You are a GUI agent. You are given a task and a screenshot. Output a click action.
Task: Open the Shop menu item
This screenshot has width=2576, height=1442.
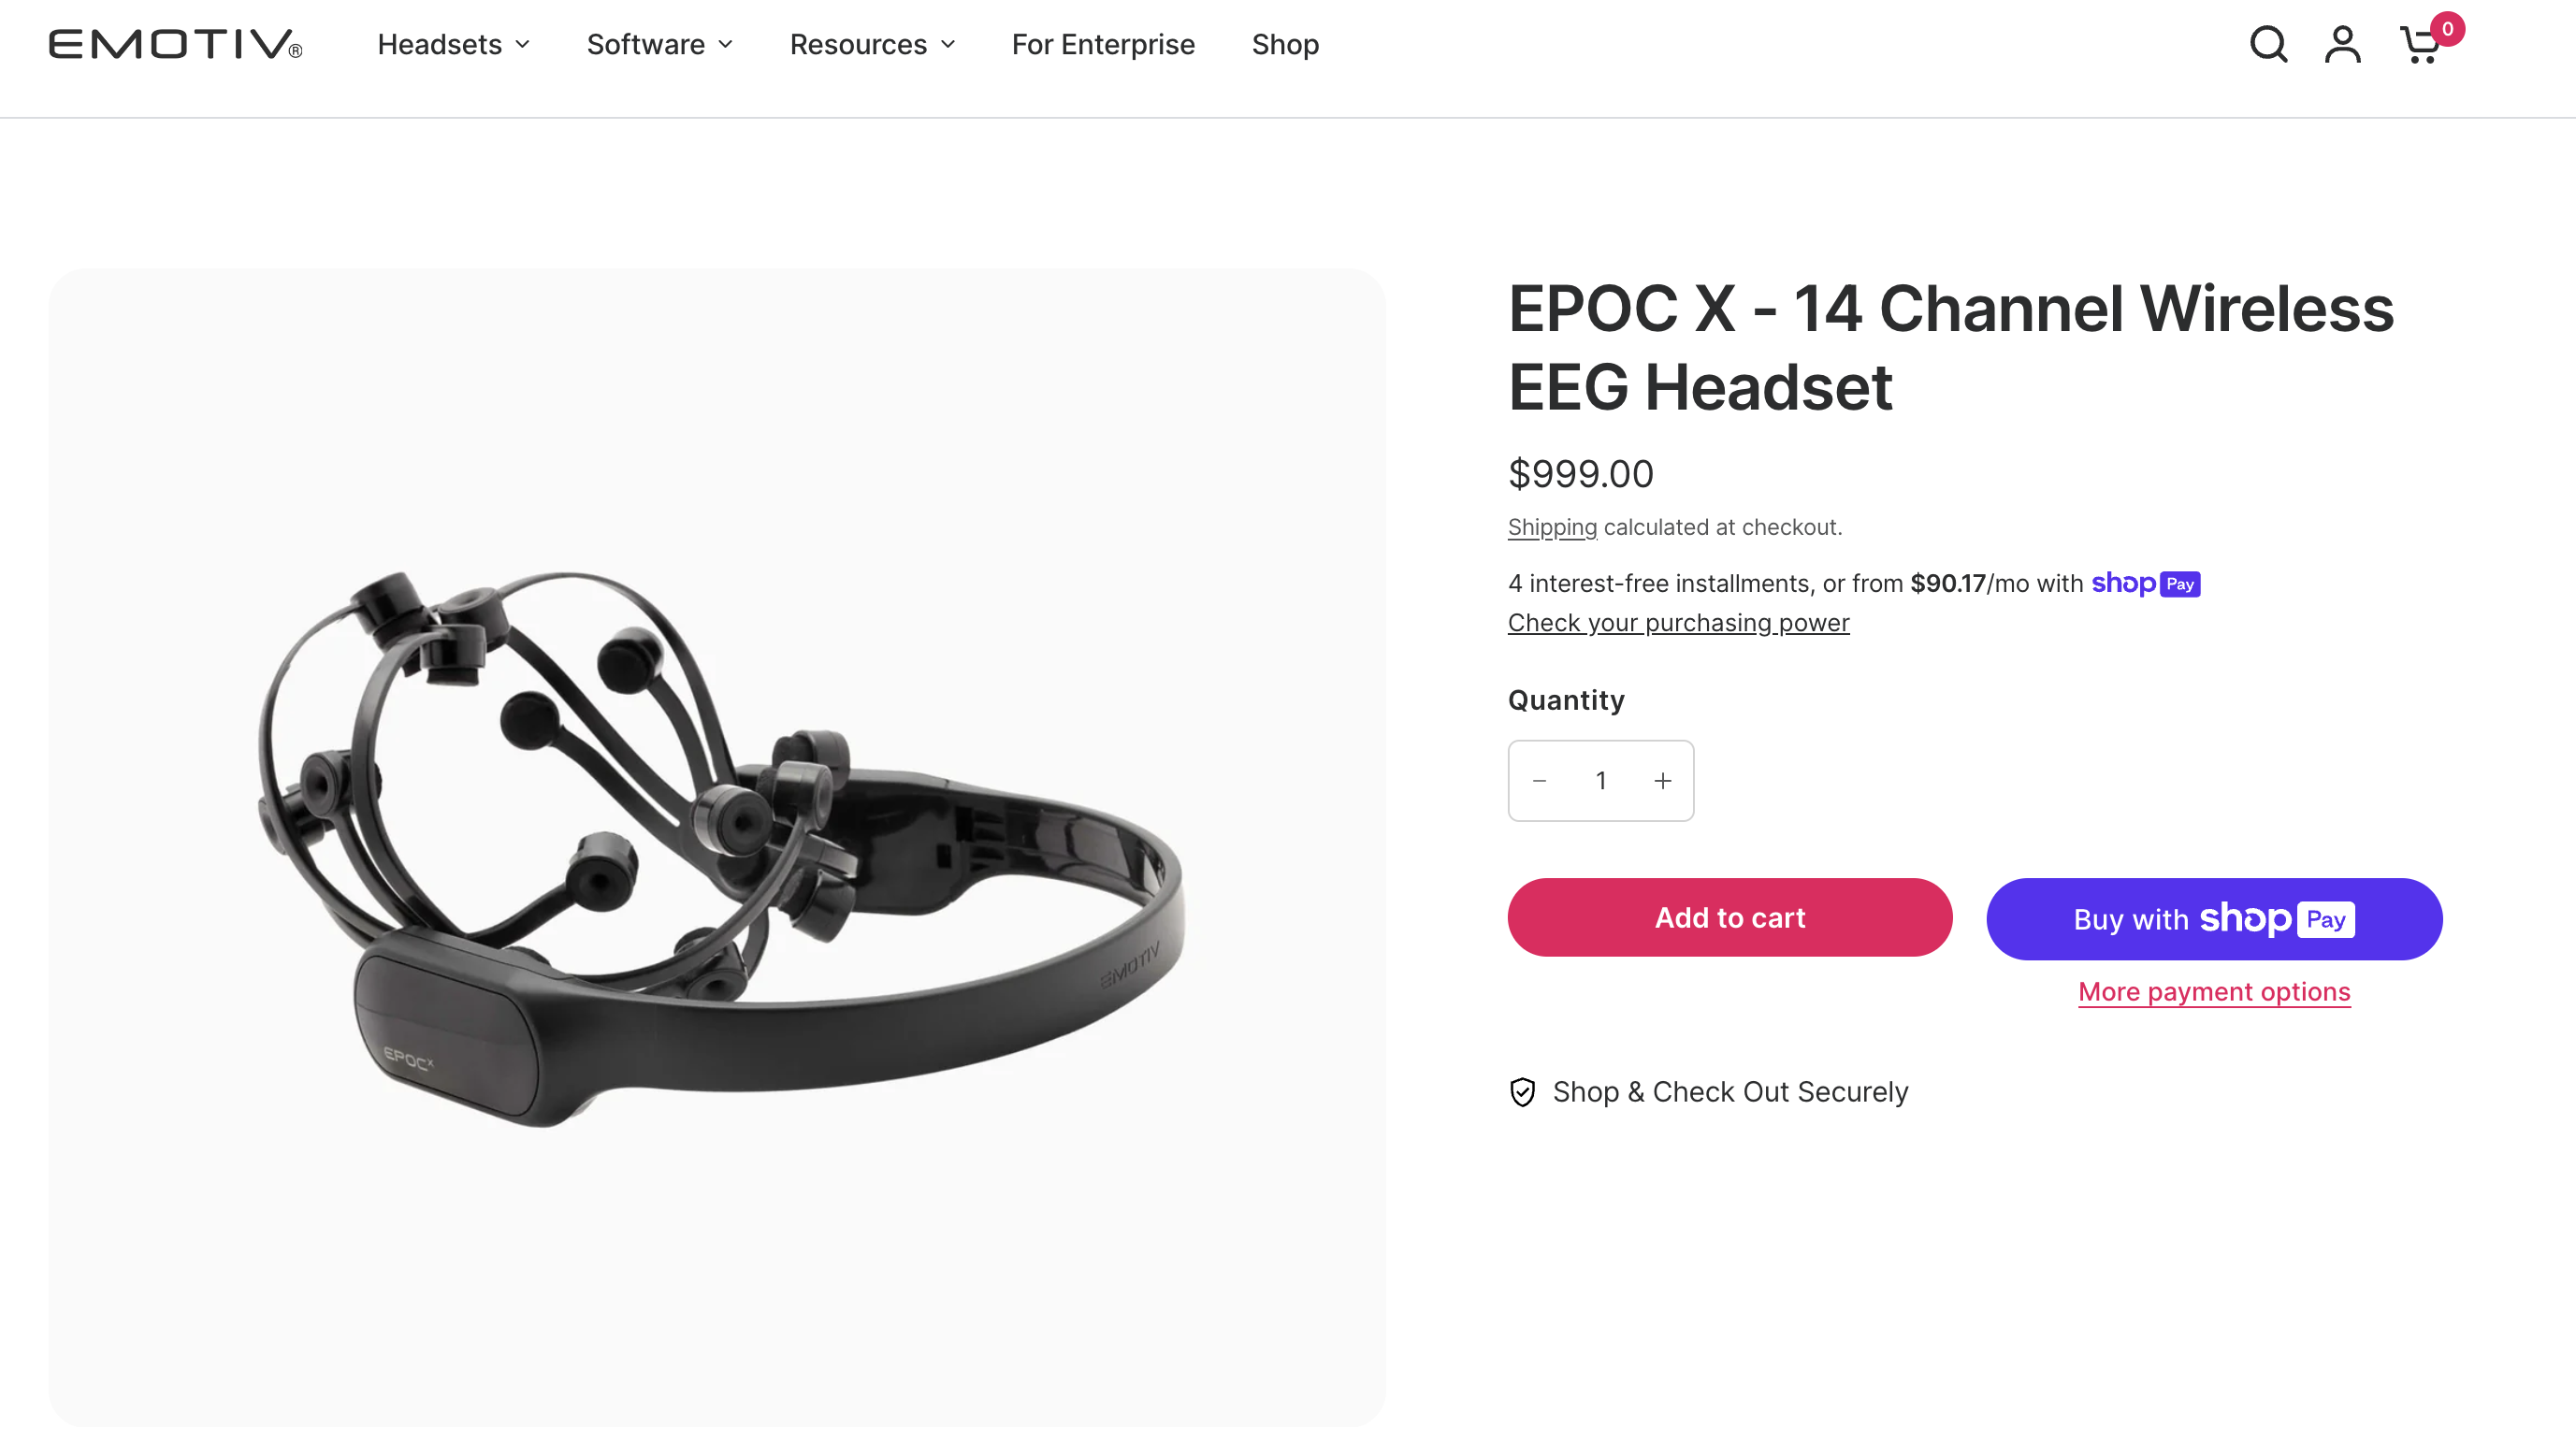(1285, 45)
